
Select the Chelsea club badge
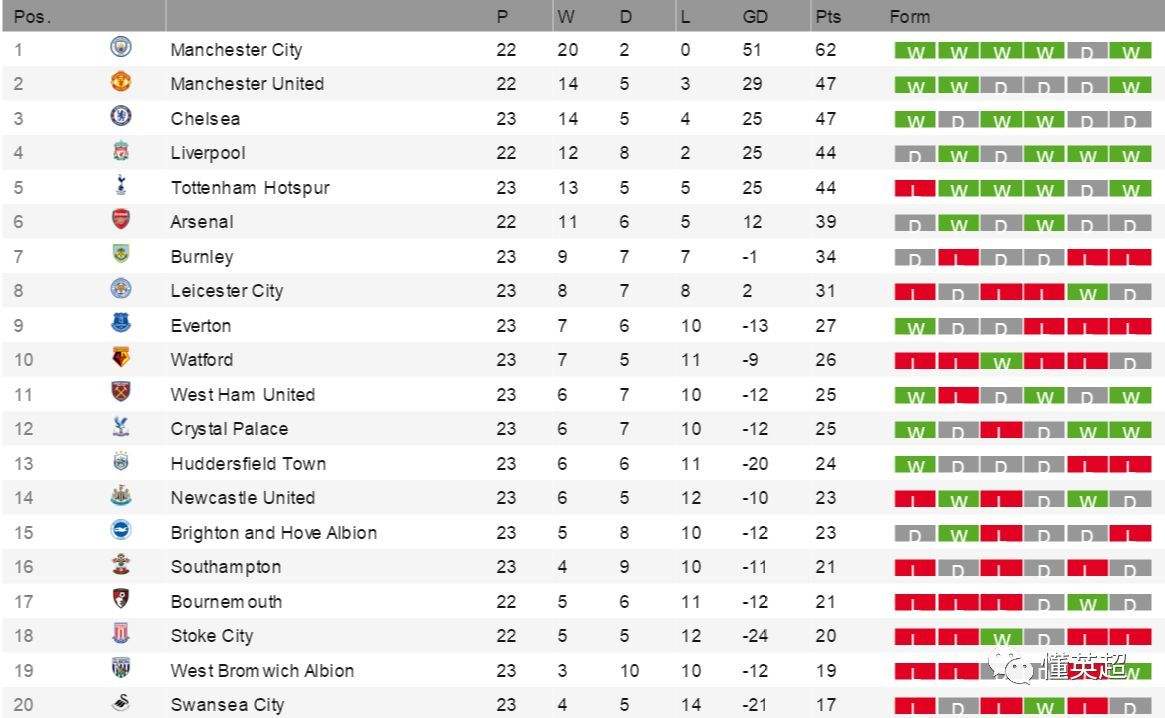click(x=120, y=116)
